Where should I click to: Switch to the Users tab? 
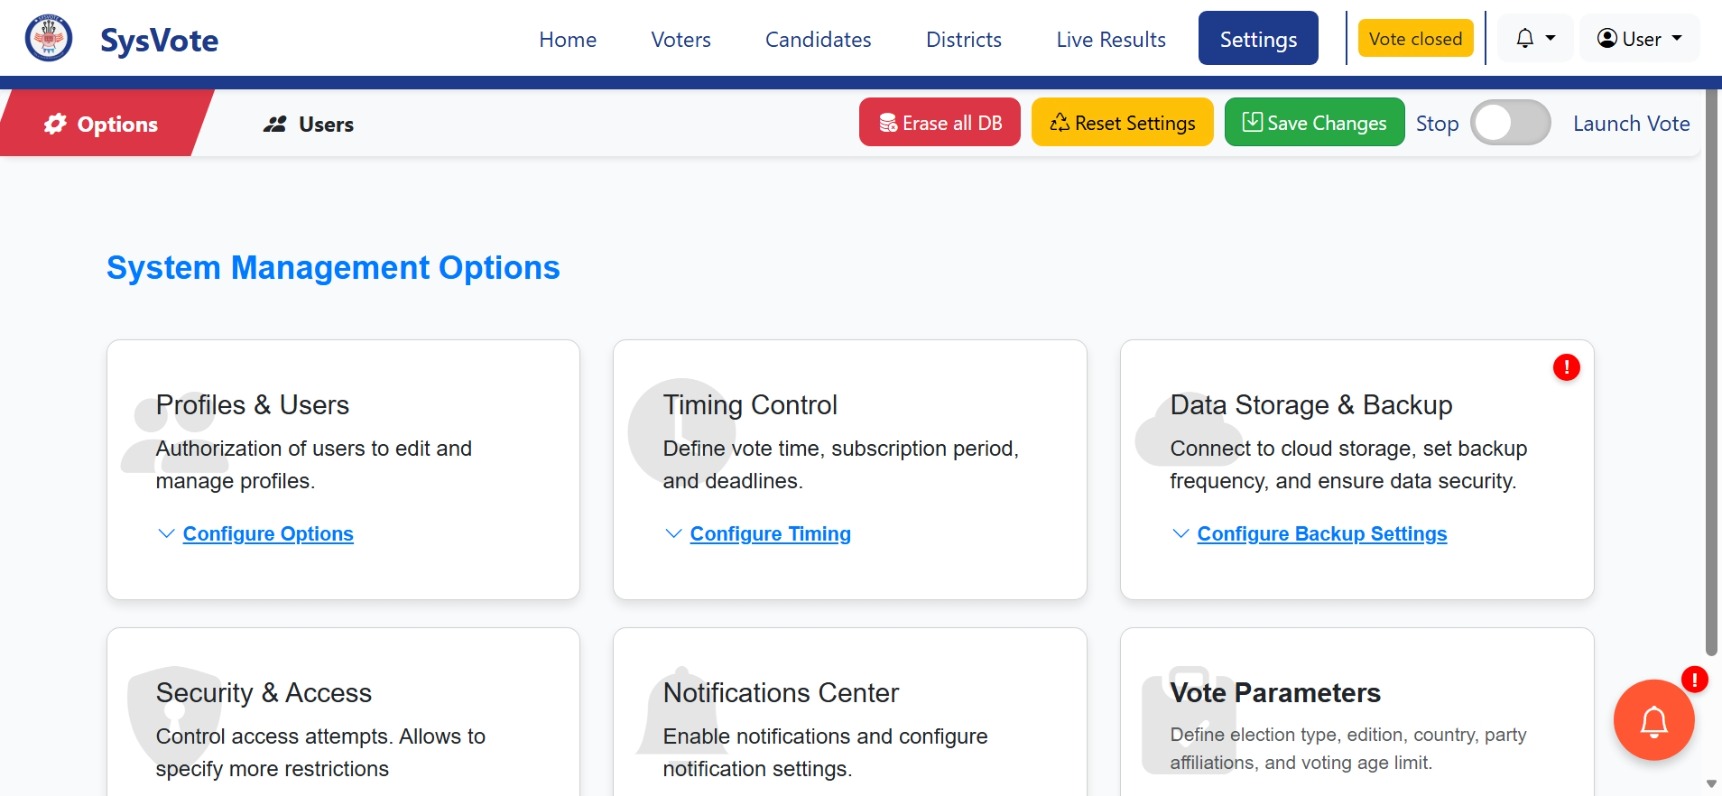[308, 124]
